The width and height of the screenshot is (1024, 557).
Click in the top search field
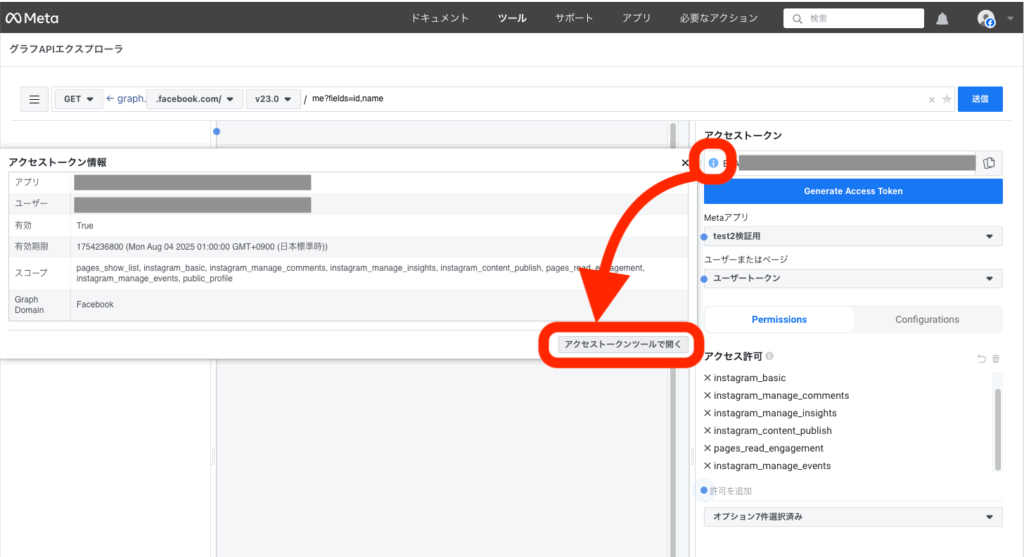pyautogui.click(x=853, y=18)
